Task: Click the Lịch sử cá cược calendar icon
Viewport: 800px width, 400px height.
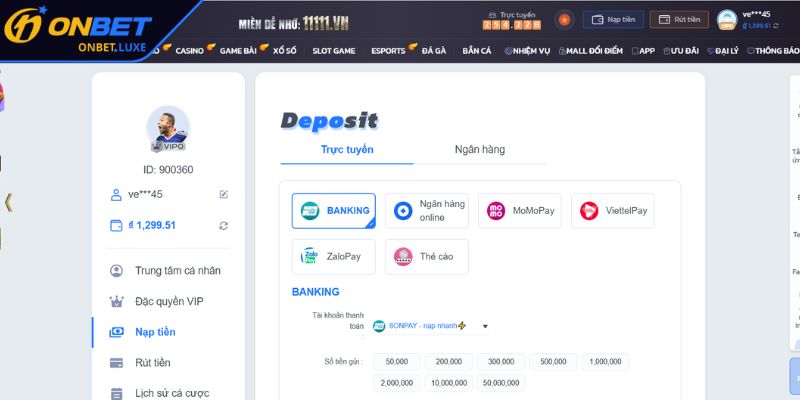Action: click(x=116, y=393)
